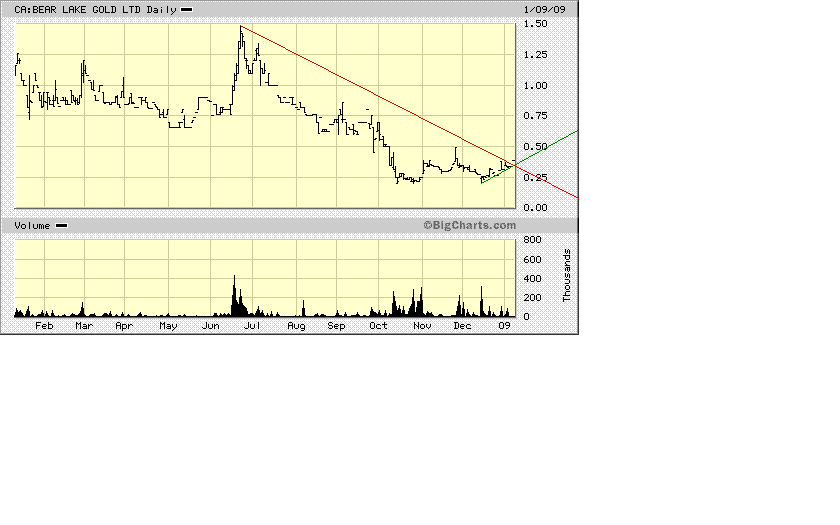Click the 1.00 price axis label
The height and width of the screenshot is (525, 840).
coord(535,86)
